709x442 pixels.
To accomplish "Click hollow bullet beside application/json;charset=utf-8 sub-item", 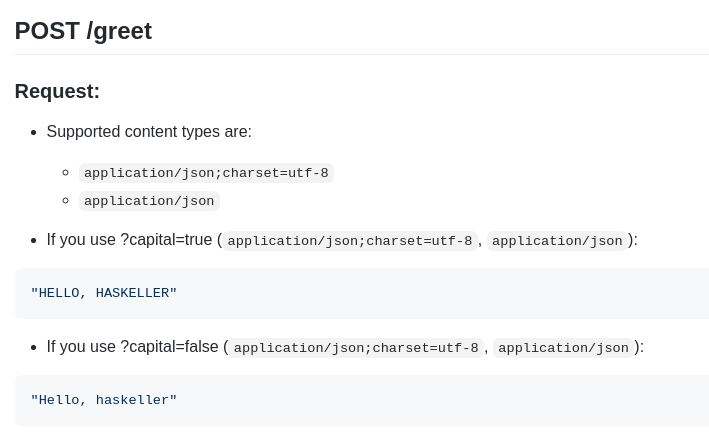I will coord(66,173).
